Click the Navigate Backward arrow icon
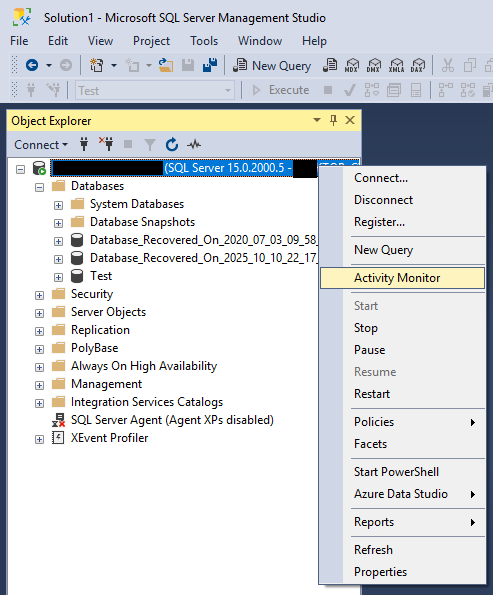This screenshot has height=595, width=493. [x=32, y=65]
